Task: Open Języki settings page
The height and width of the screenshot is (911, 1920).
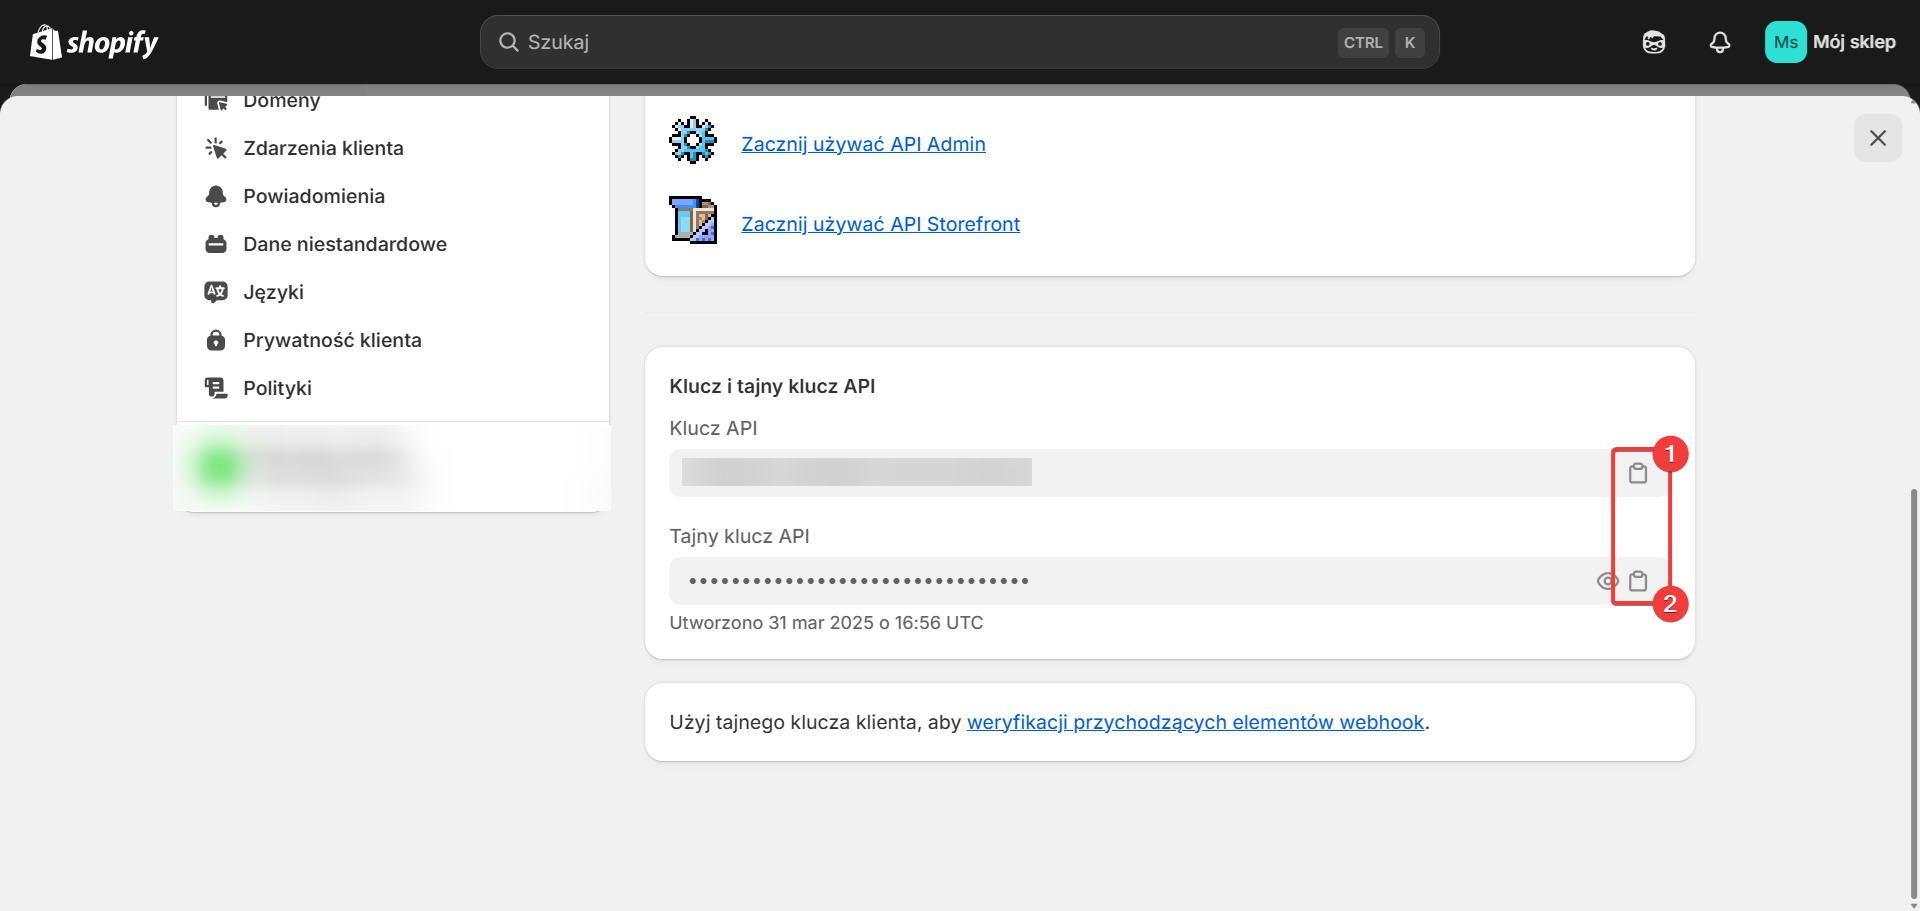Action: (273, 292)
